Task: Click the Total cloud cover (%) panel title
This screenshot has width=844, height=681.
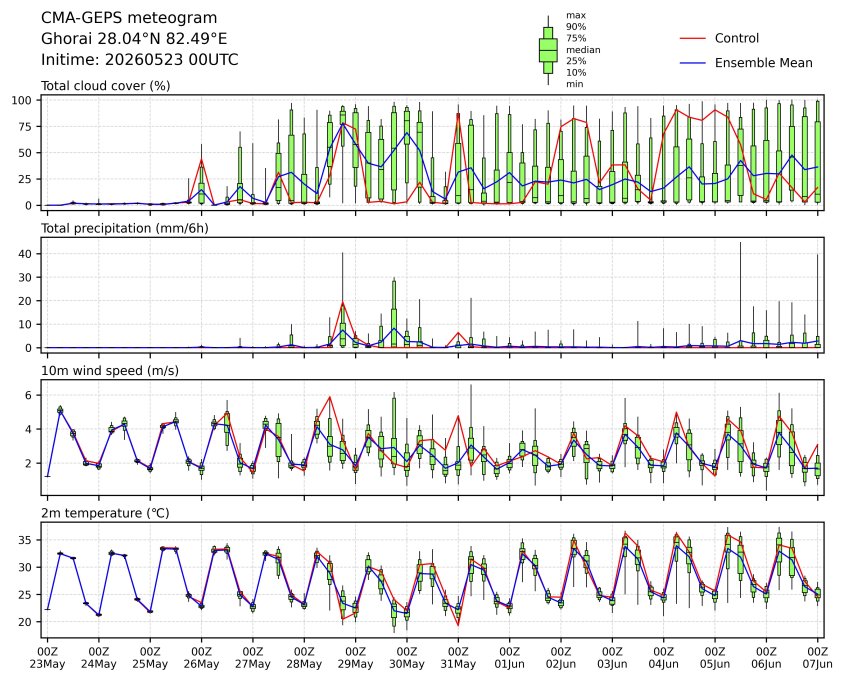Action: (x=106, y=86)
